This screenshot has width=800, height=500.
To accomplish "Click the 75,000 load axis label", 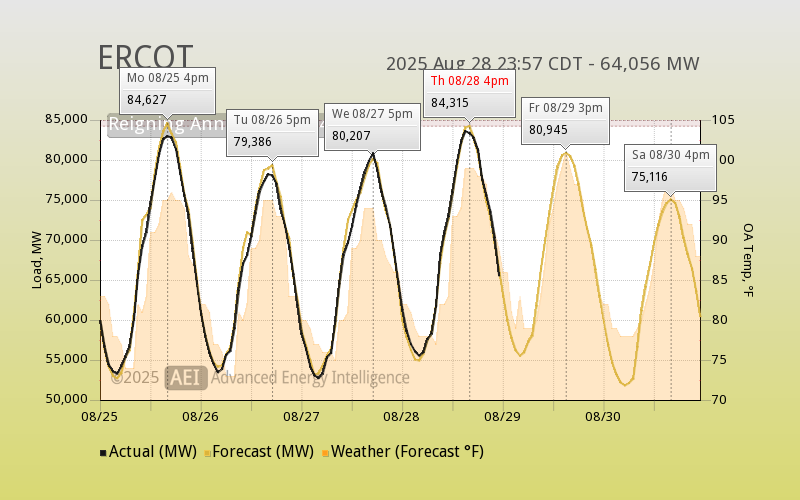I will click(x=66, y=199).
